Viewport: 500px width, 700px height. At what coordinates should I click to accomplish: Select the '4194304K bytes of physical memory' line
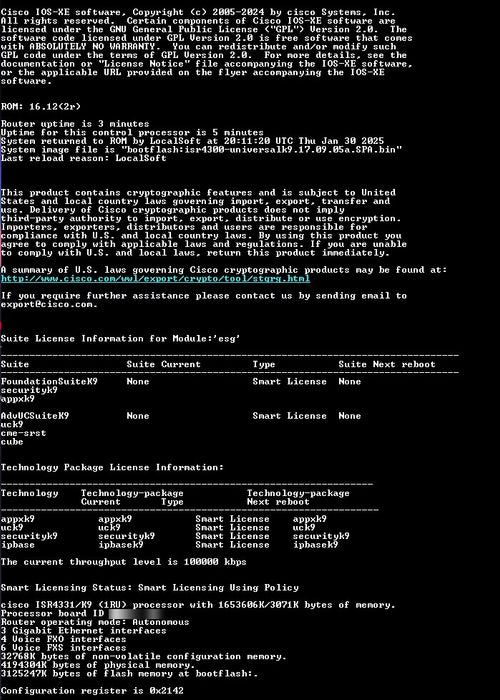(98, 665)
